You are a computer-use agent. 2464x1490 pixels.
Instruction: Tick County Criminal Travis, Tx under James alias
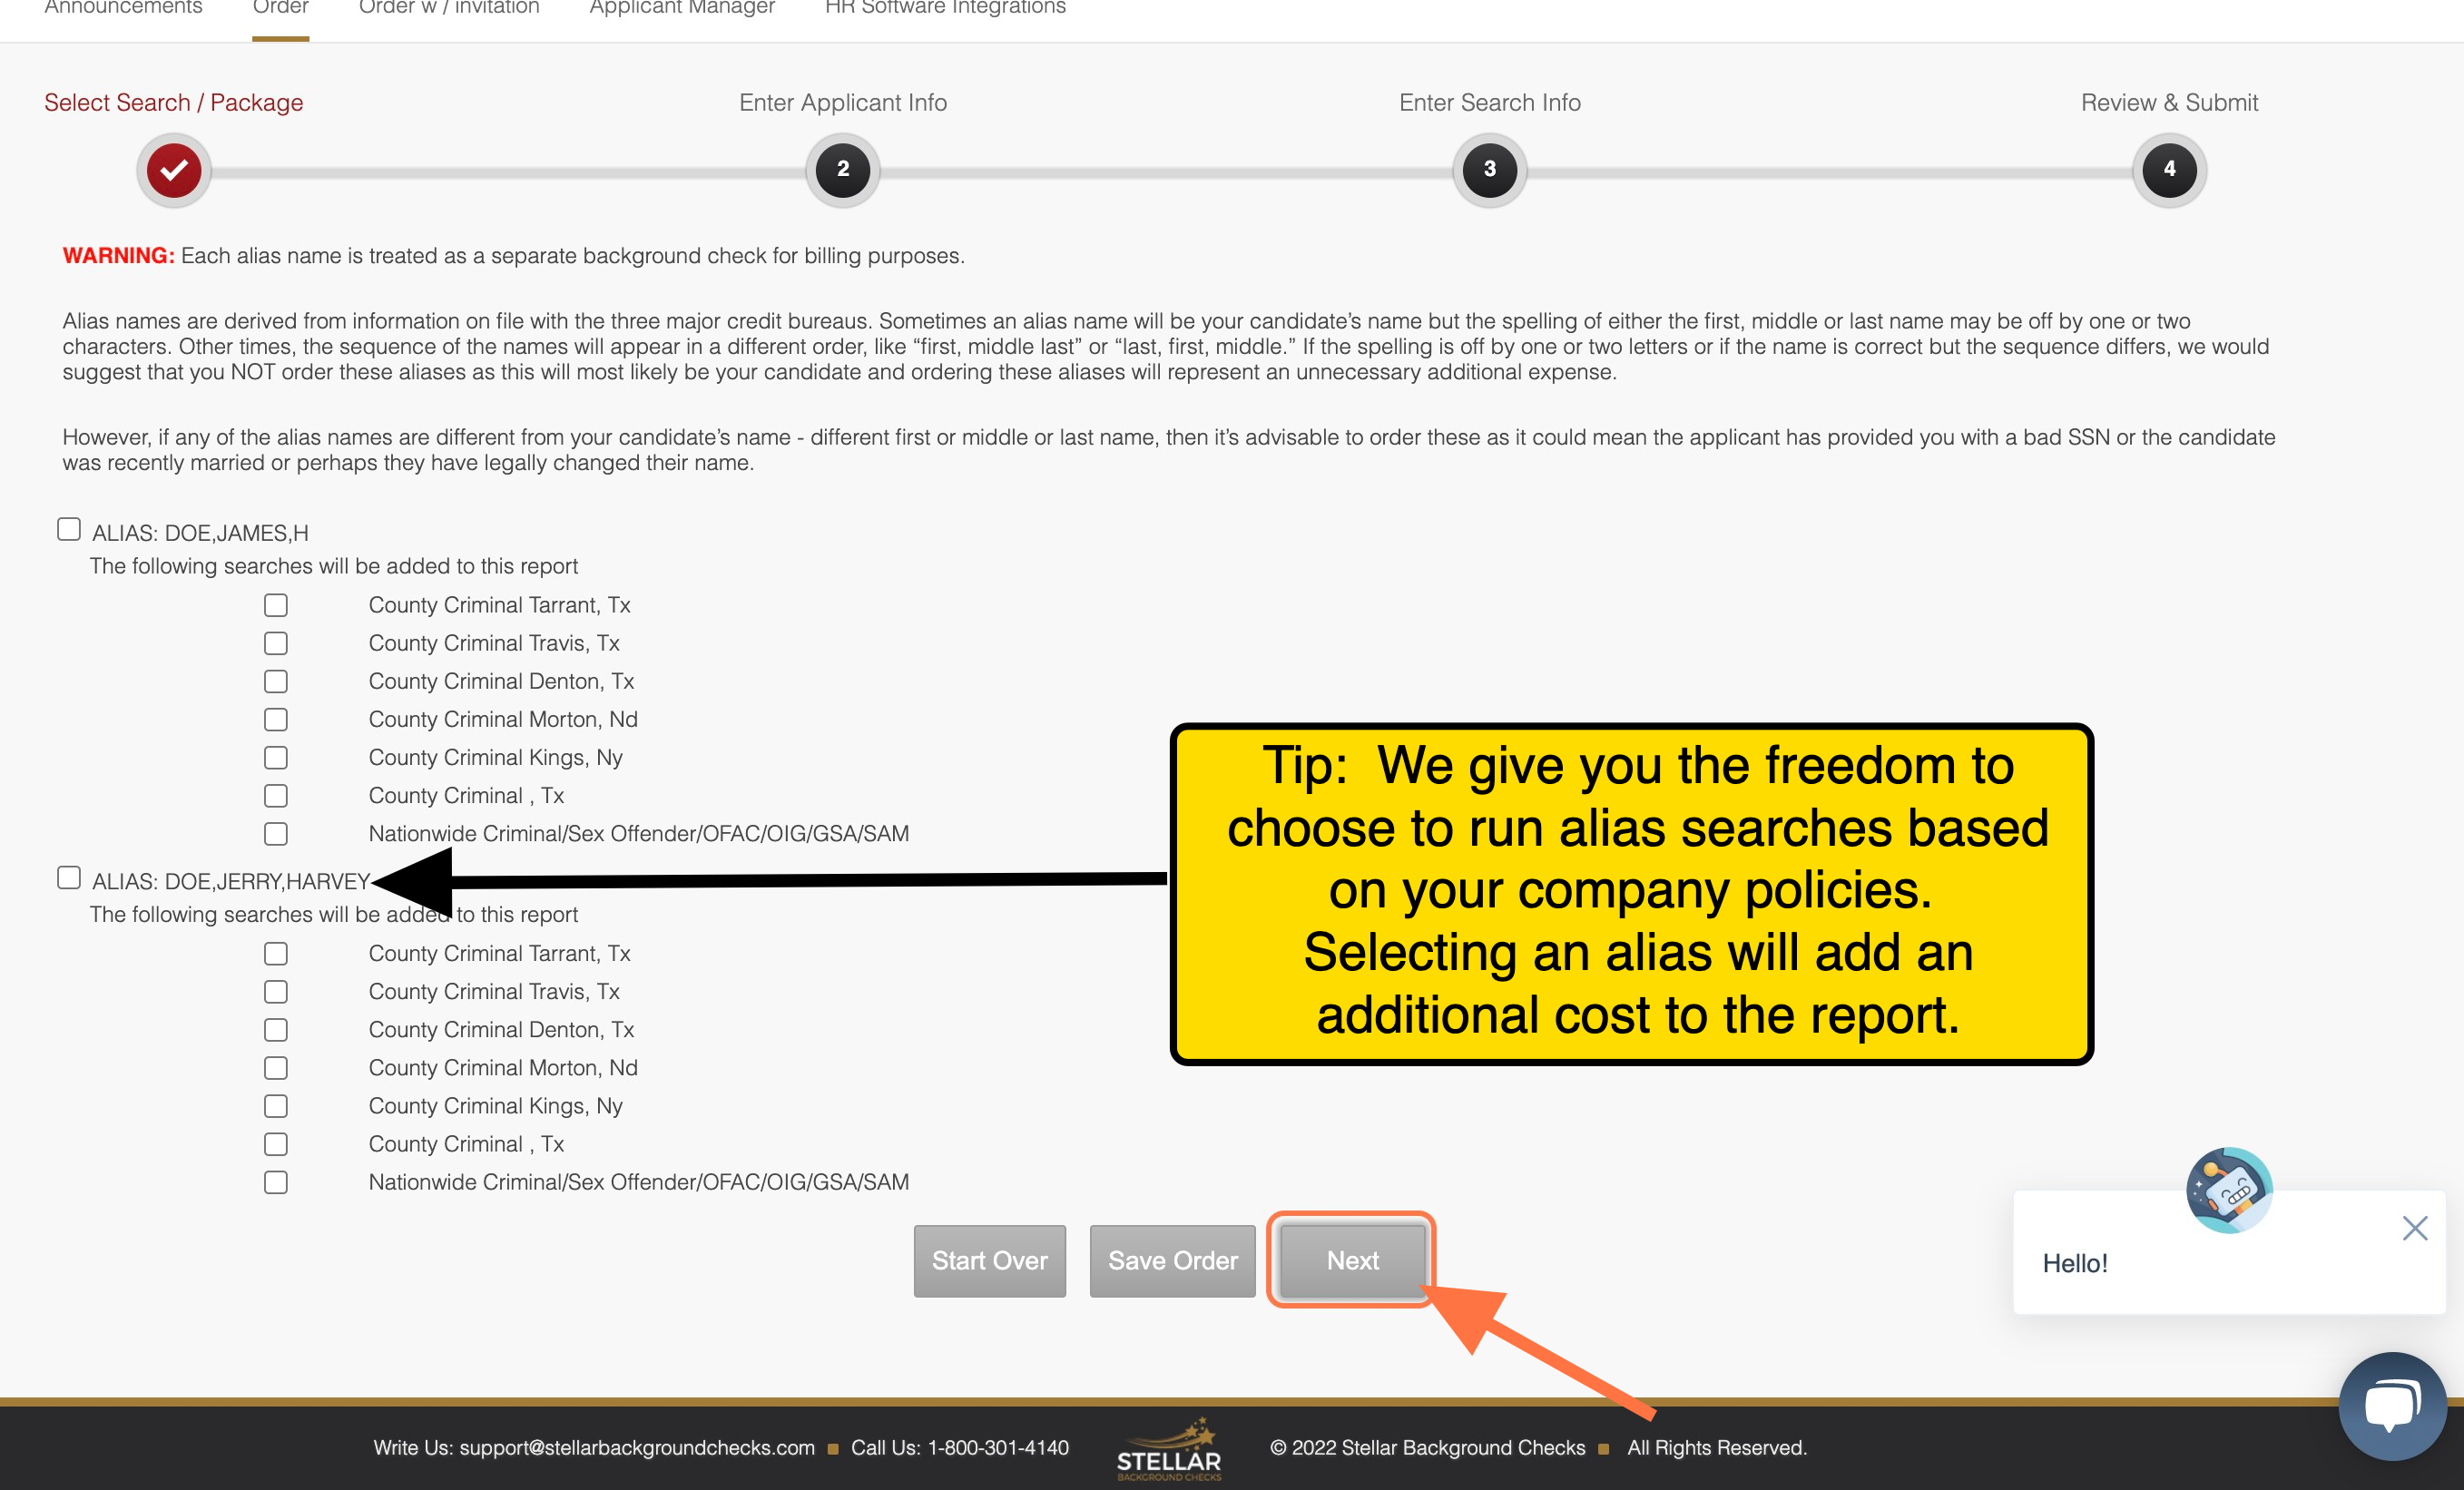point(276,643)
